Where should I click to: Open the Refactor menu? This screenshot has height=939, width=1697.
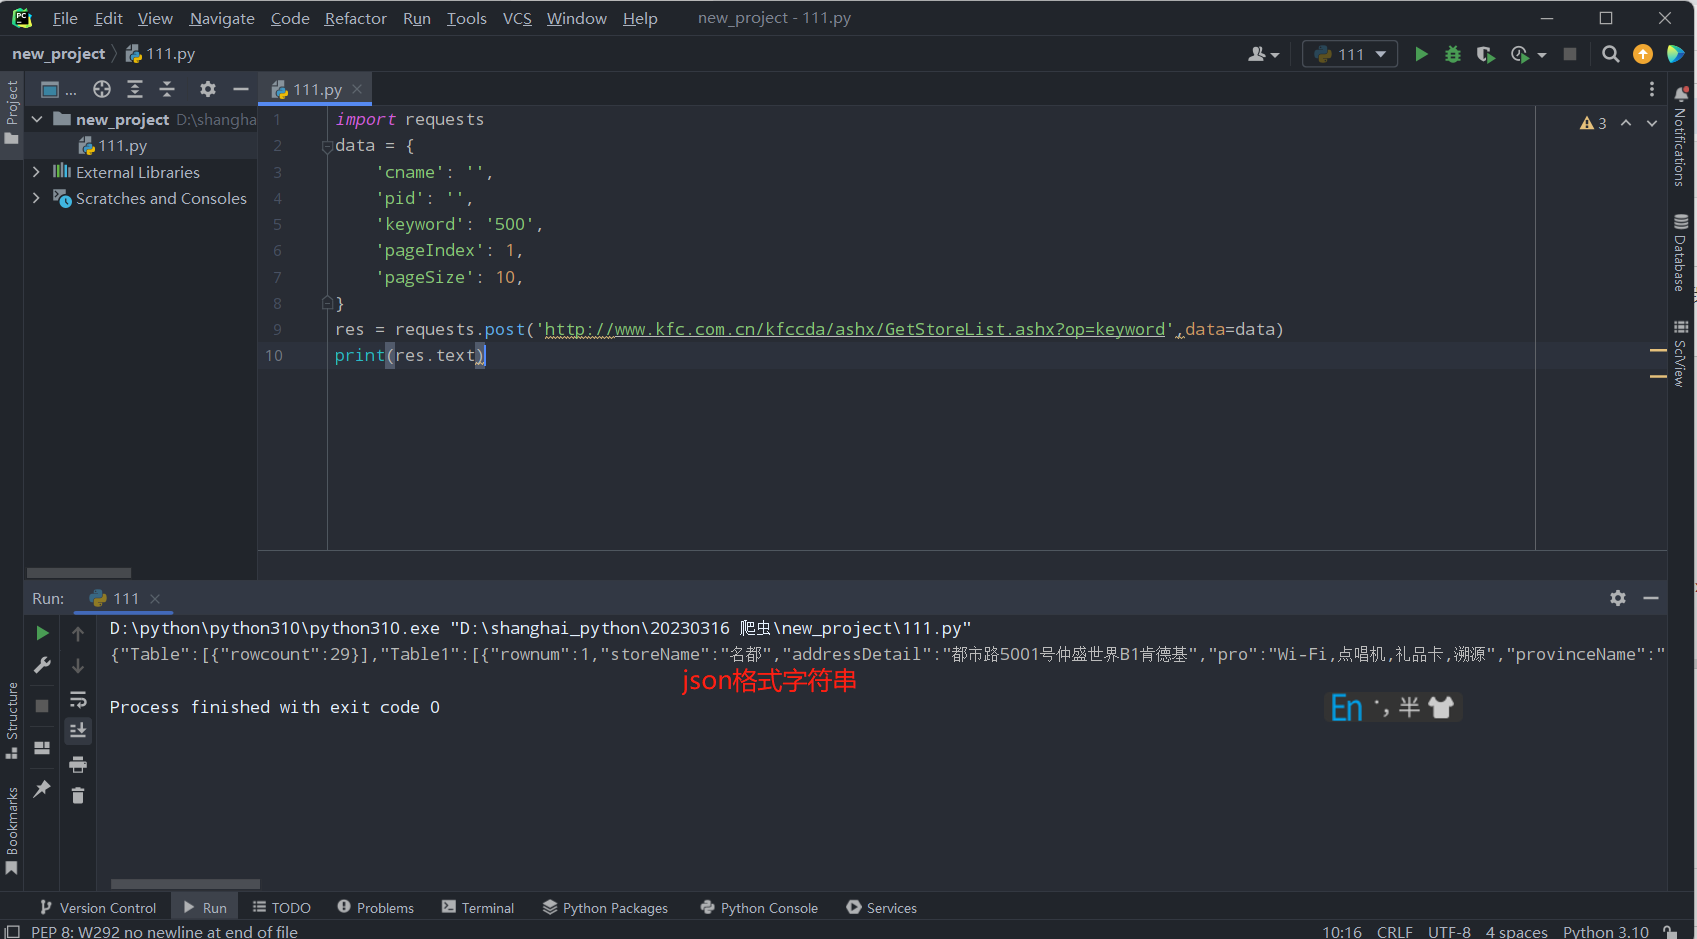[x=355, y=18]
